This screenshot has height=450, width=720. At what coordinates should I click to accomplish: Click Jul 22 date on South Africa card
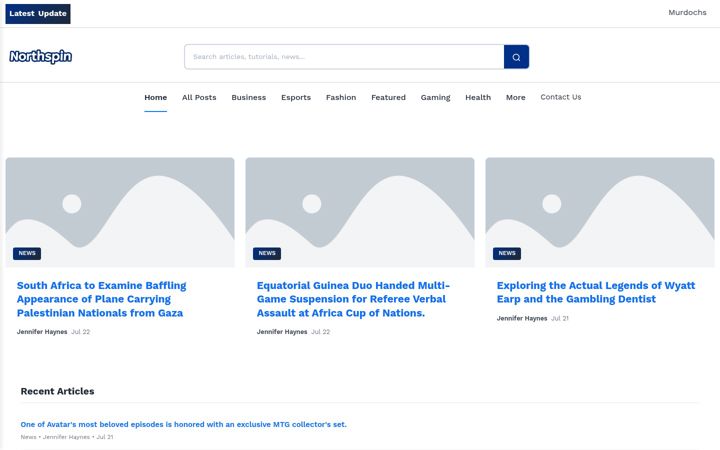coord(80,332)
